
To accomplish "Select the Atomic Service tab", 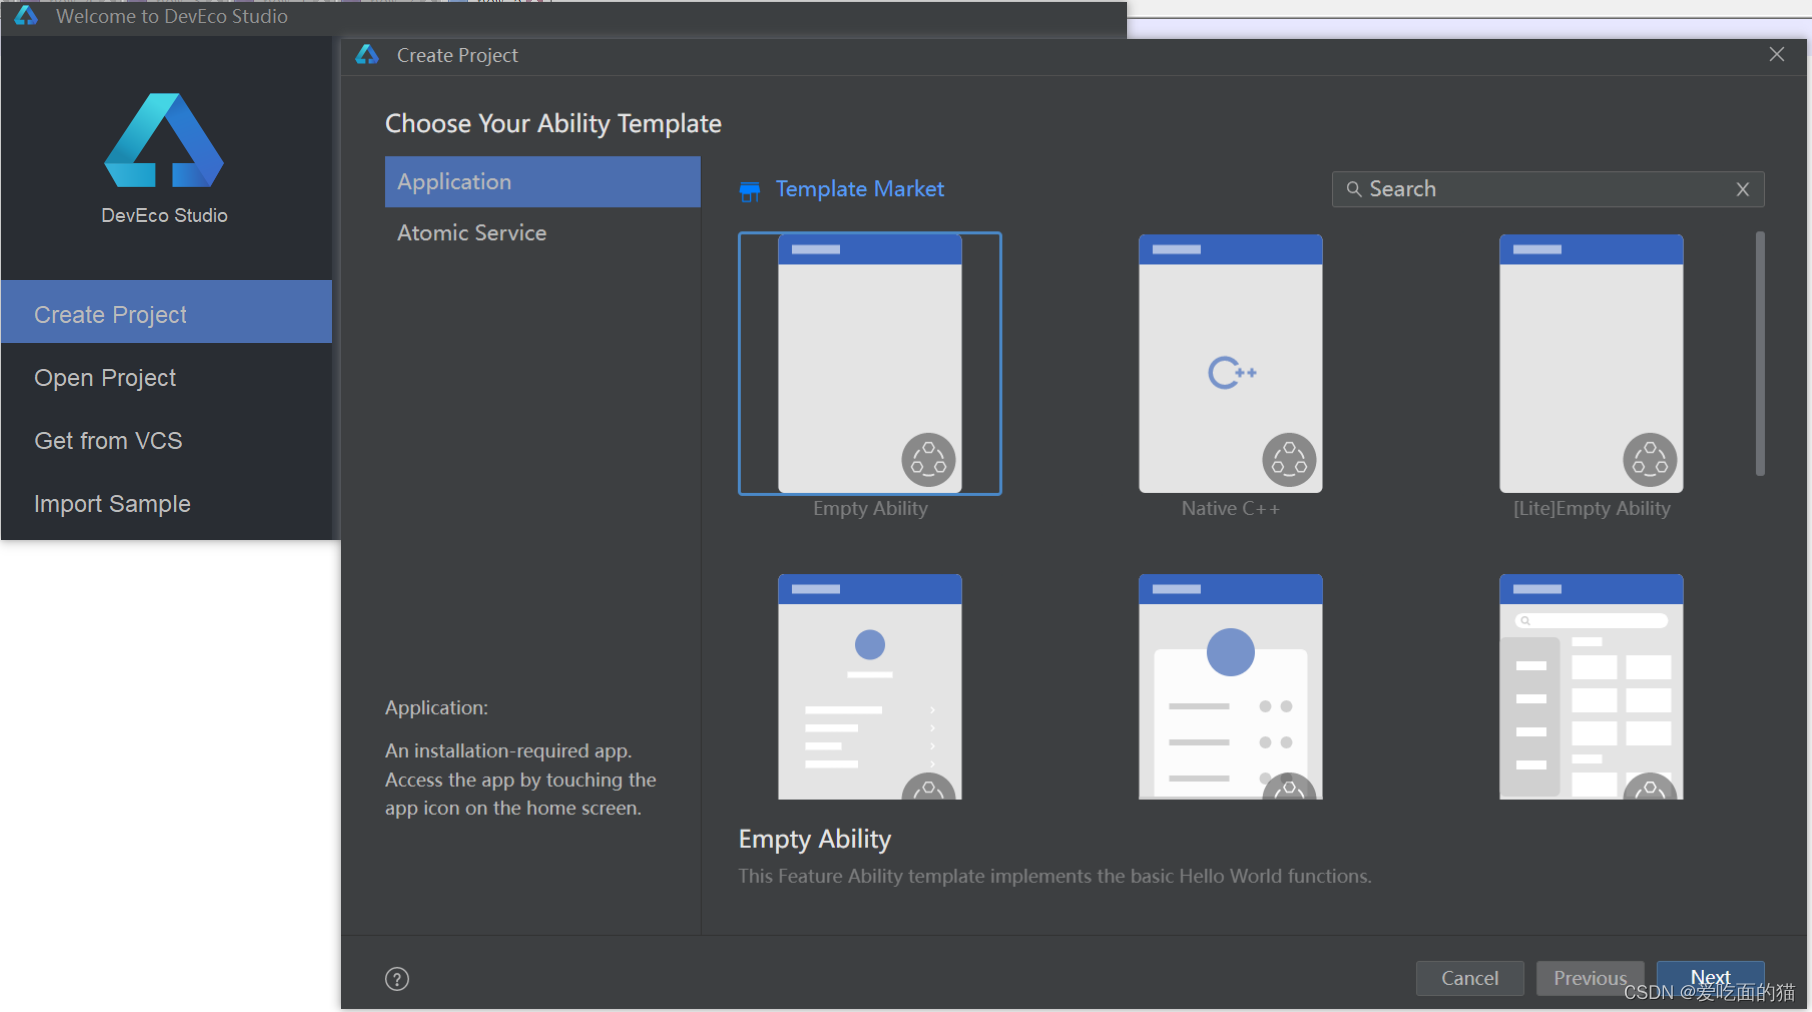I will tap(542, 233).
